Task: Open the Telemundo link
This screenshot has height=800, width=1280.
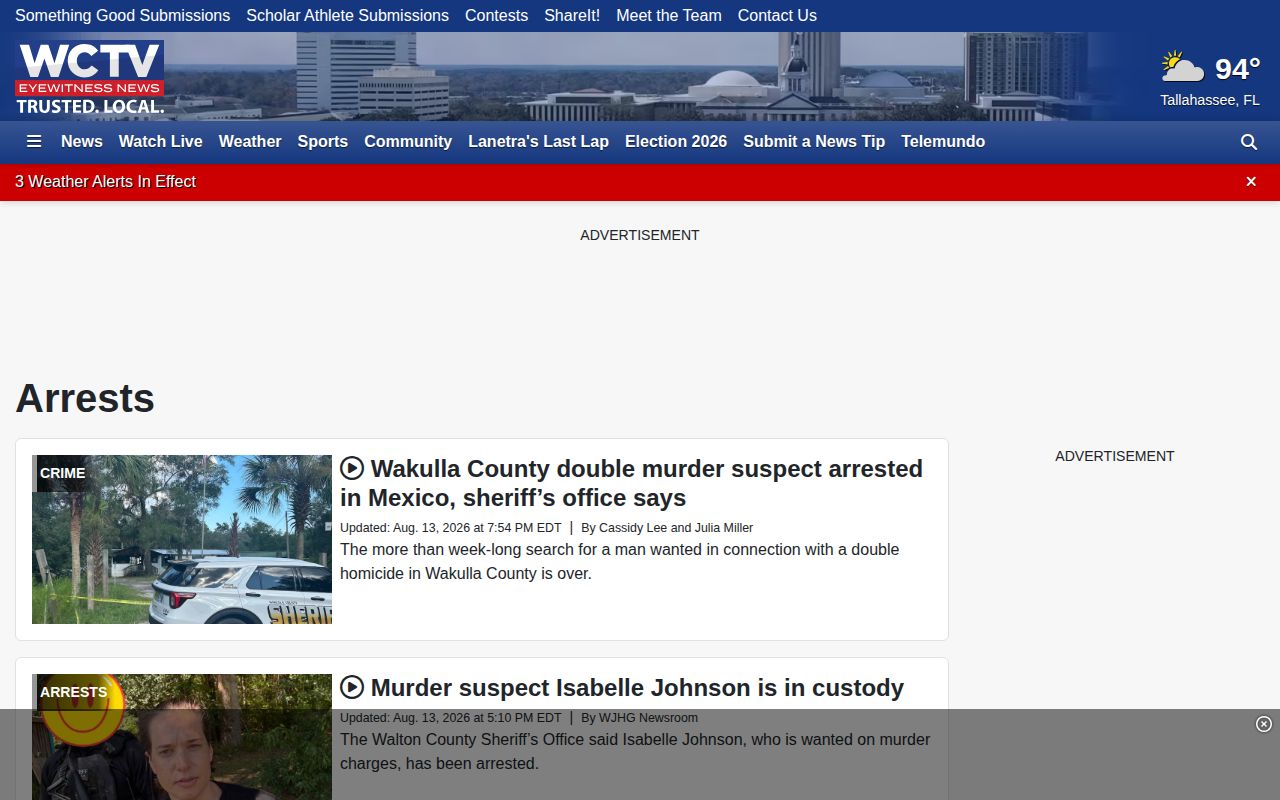Action: coord(943,142)
